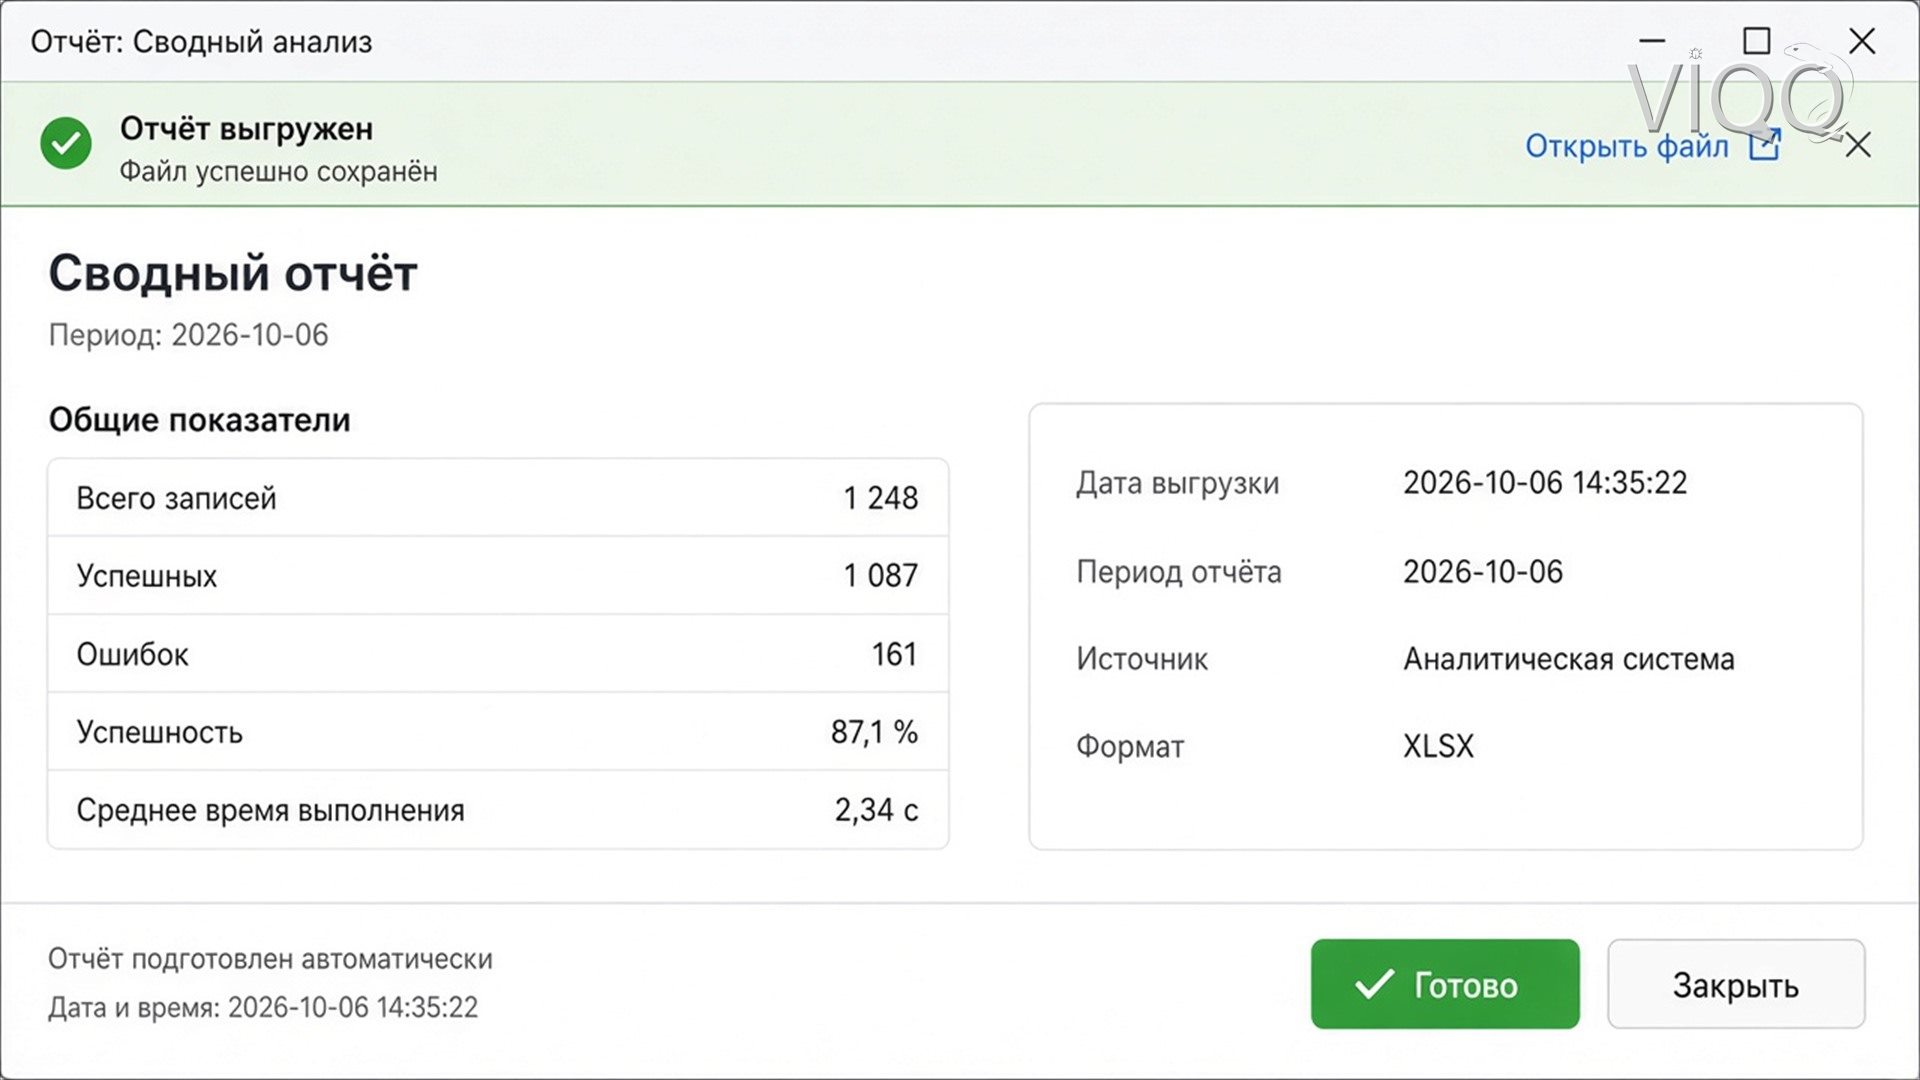Click the Сводный отчёт heading
Image resolution: width=1920 pixels, height=1080 pixels.
pos(232,273)
